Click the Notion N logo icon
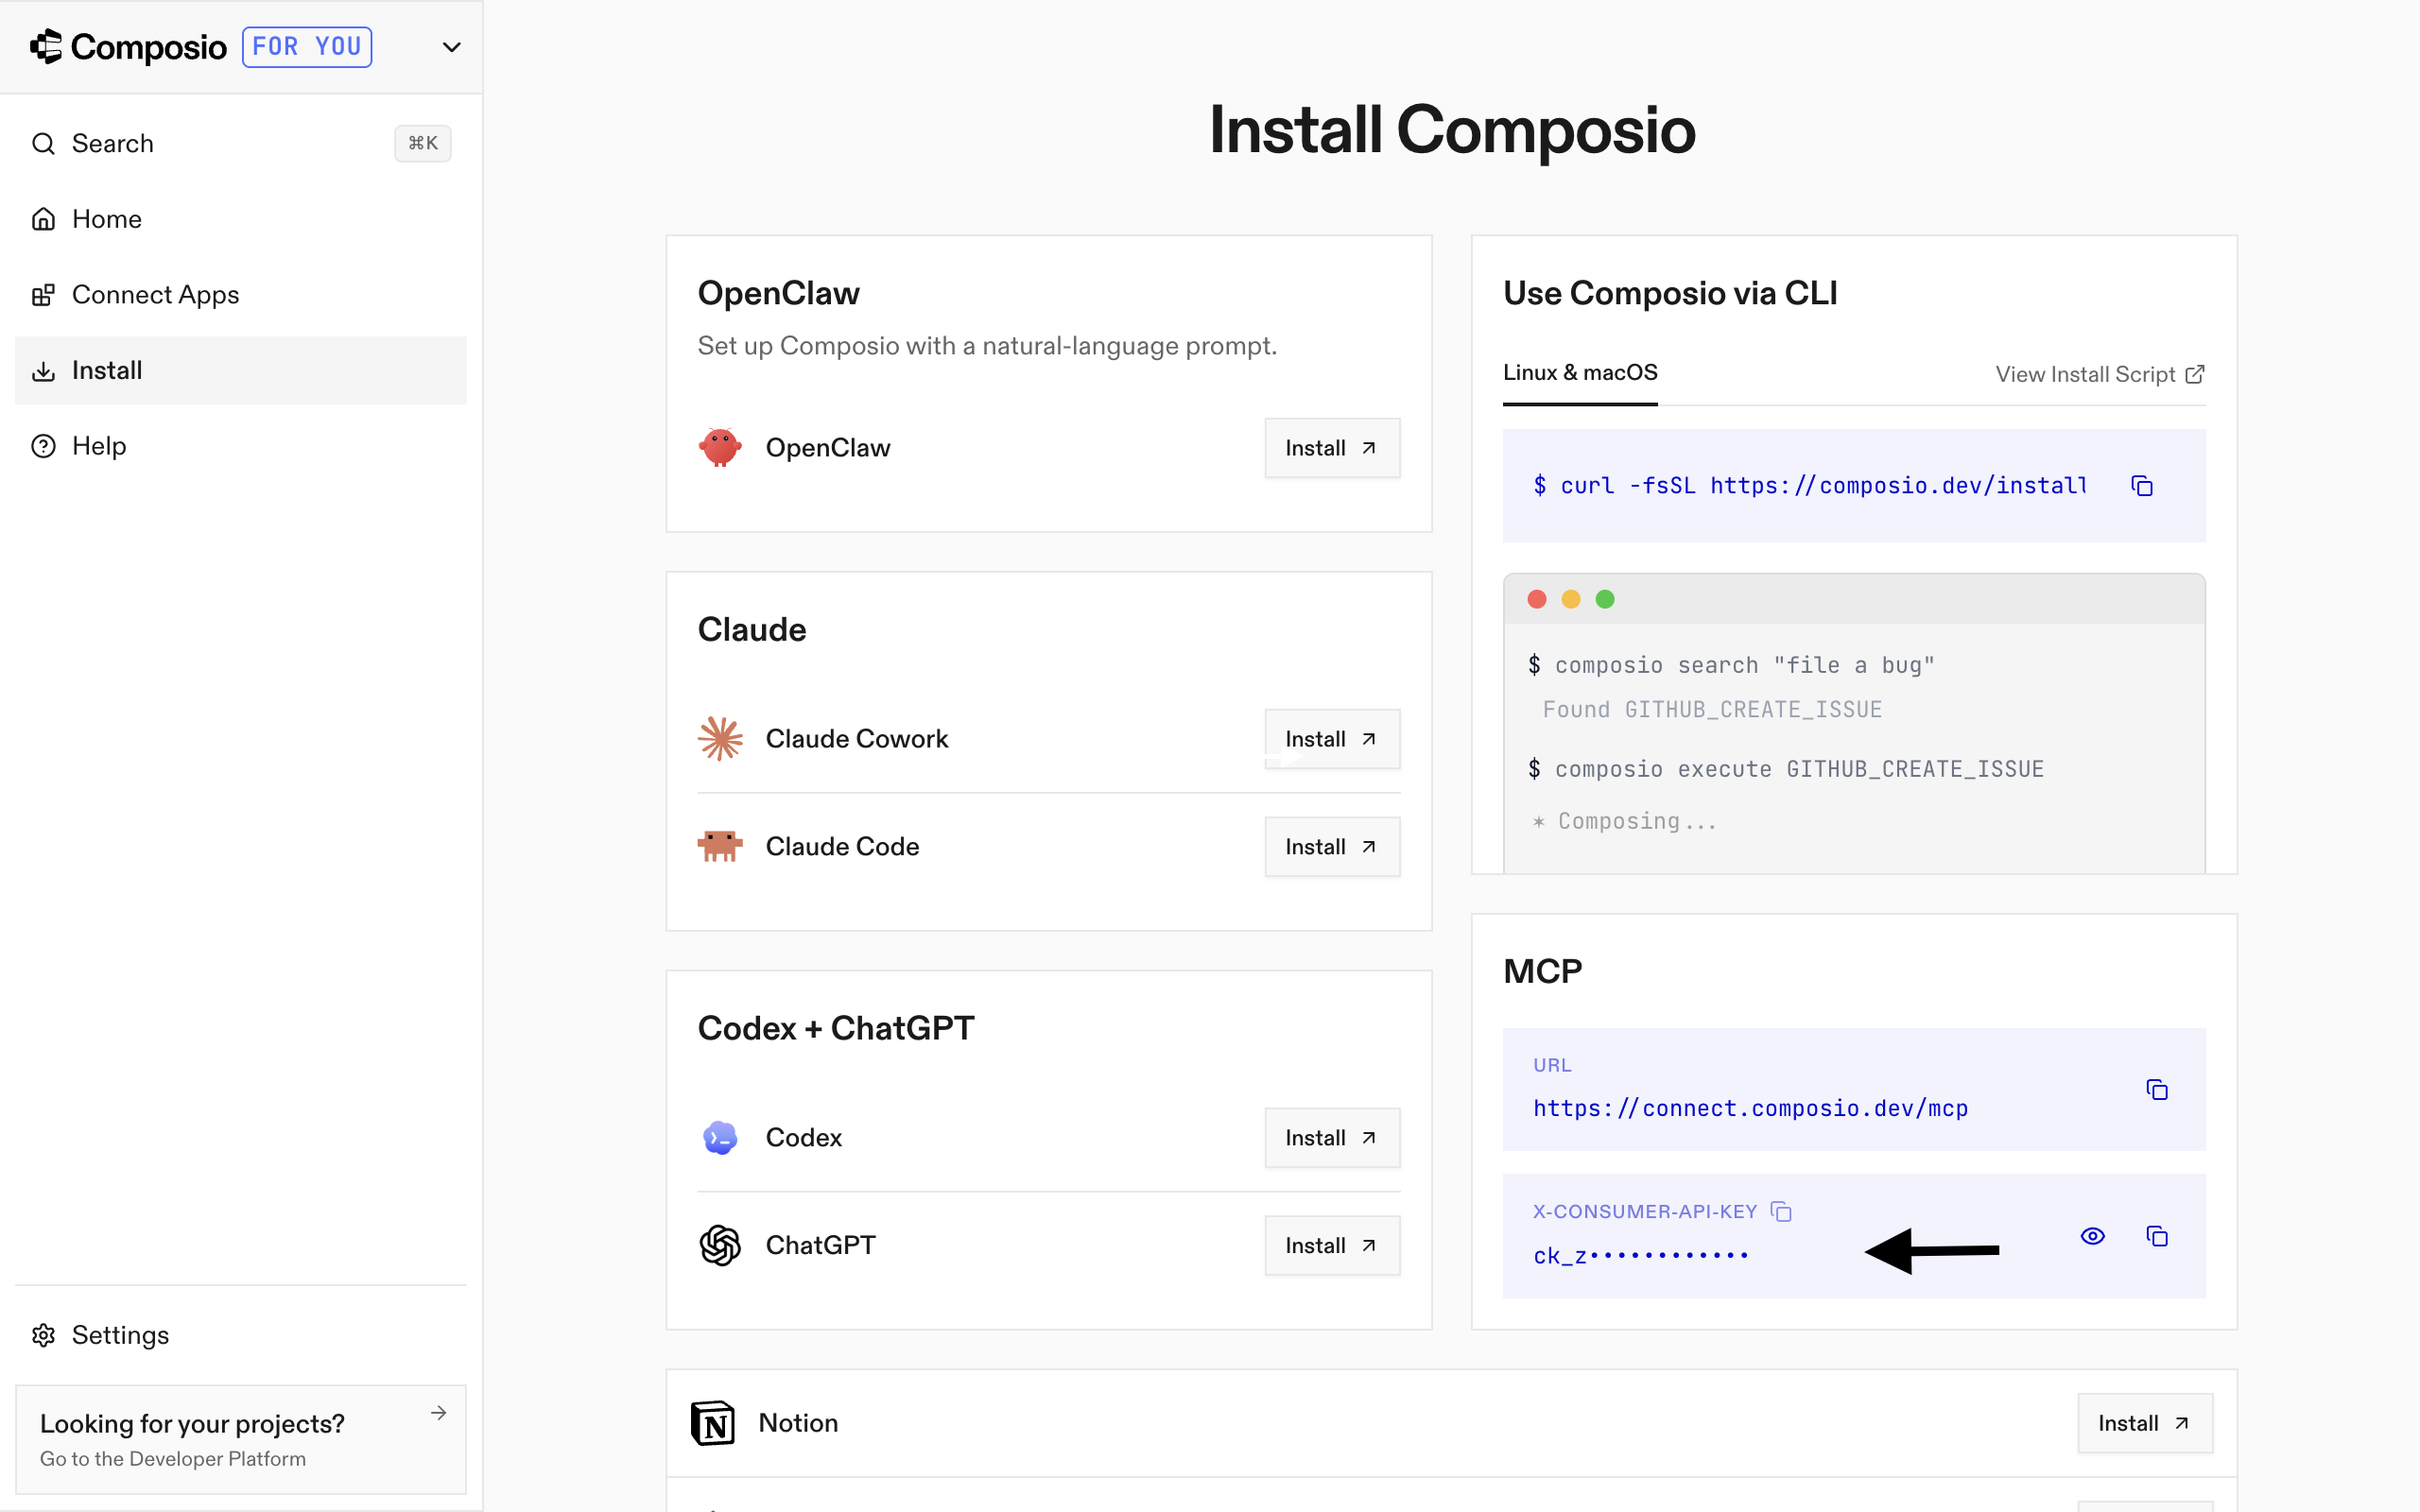 [x=713, y=1423]
